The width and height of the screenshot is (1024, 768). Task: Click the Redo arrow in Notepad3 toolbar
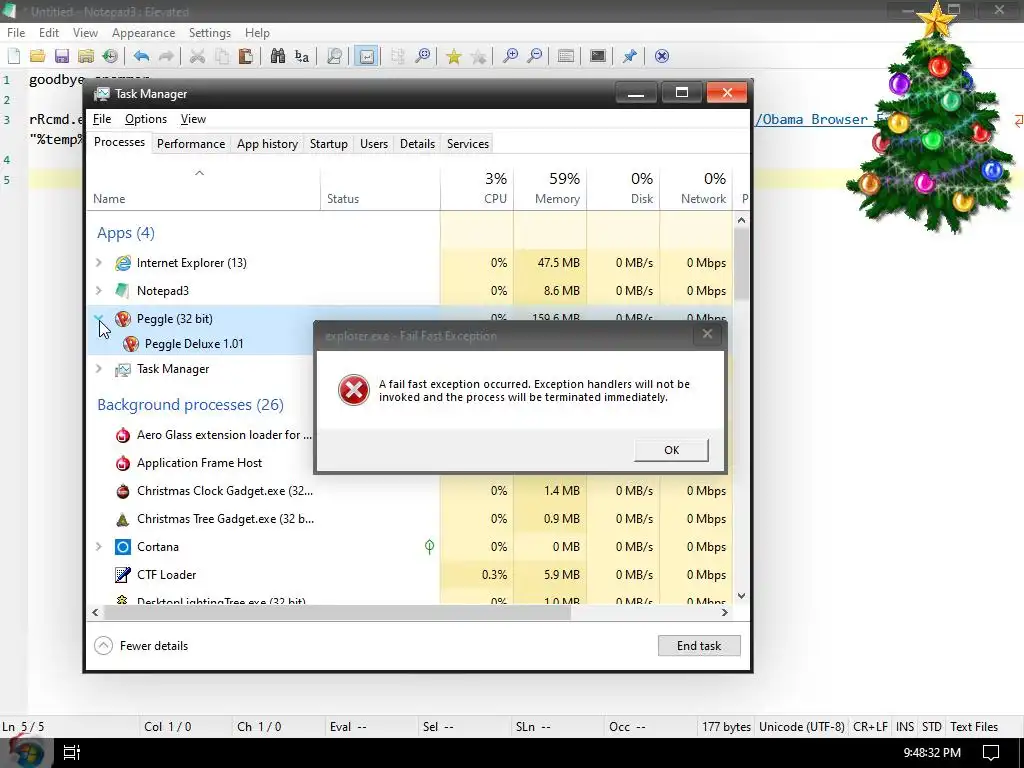166,56
